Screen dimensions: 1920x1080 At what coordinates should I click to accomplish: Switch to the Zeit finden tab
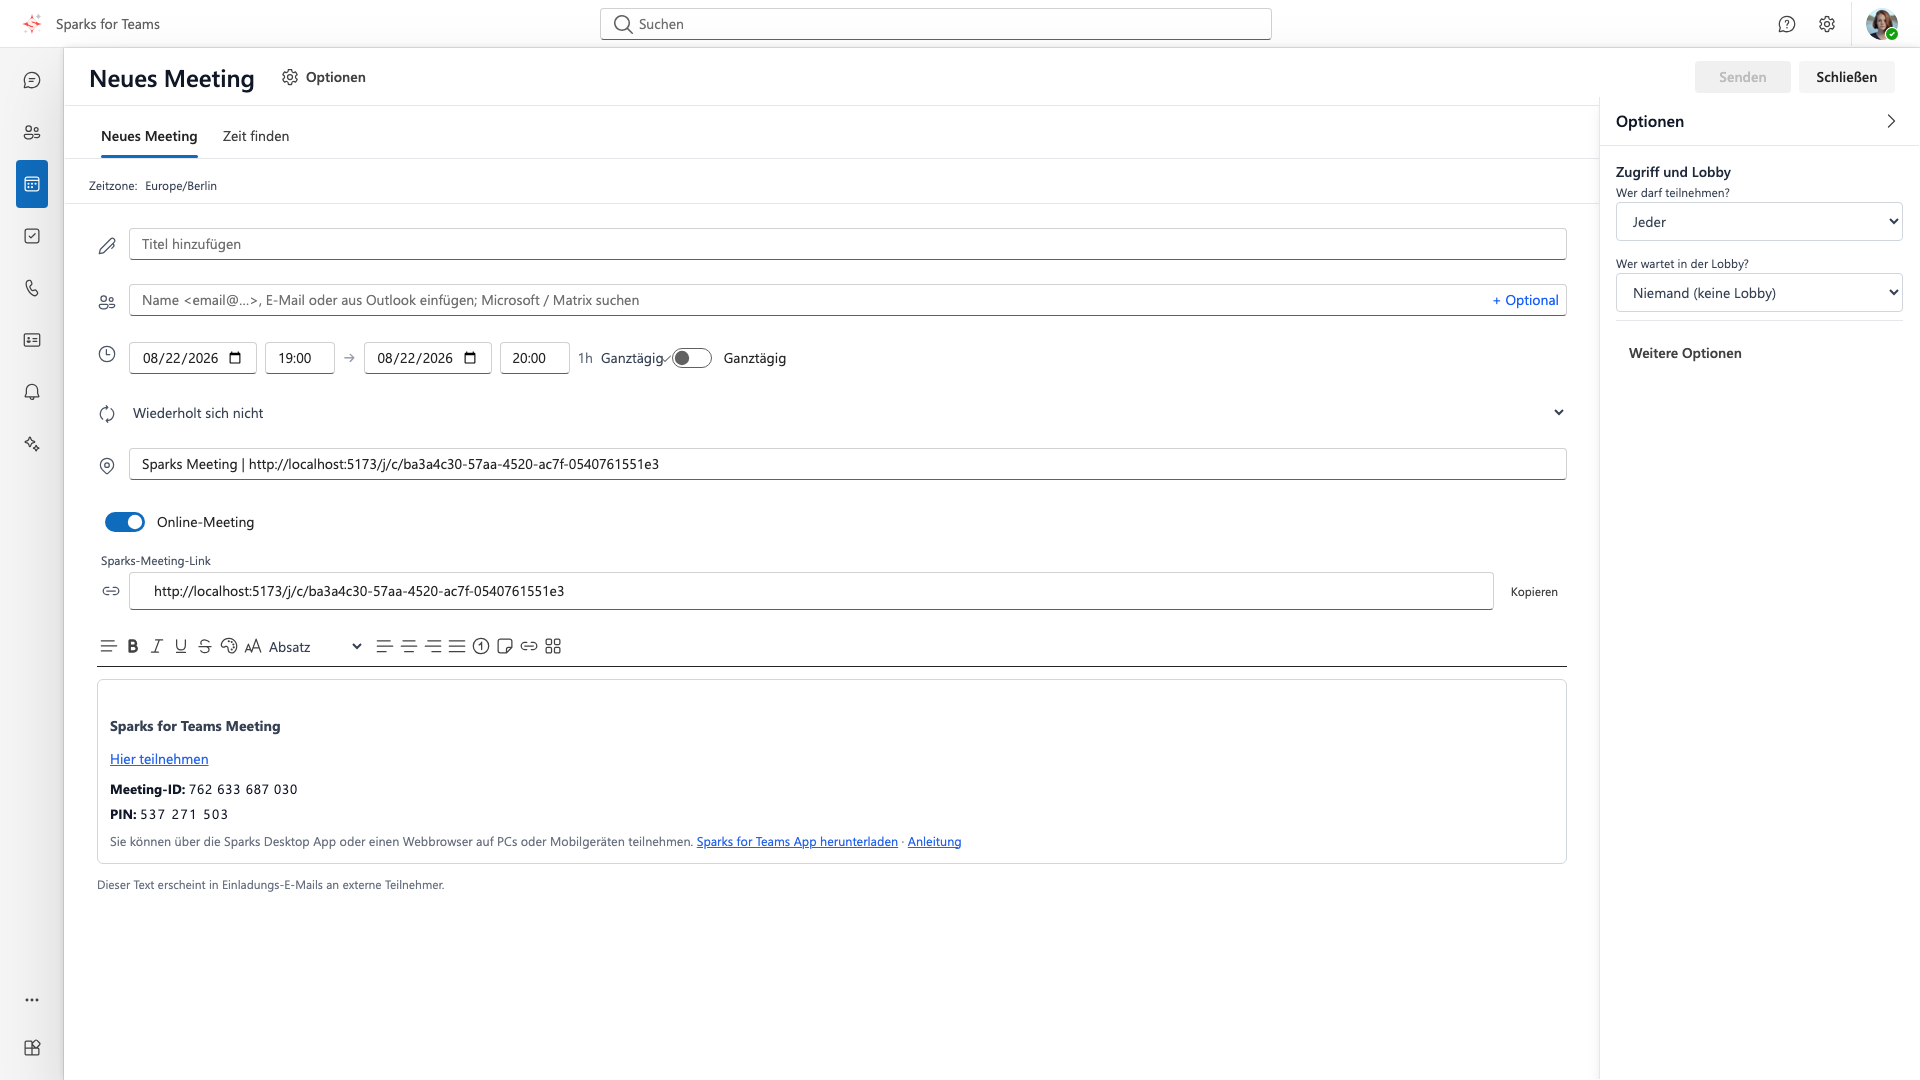(256, 136)
